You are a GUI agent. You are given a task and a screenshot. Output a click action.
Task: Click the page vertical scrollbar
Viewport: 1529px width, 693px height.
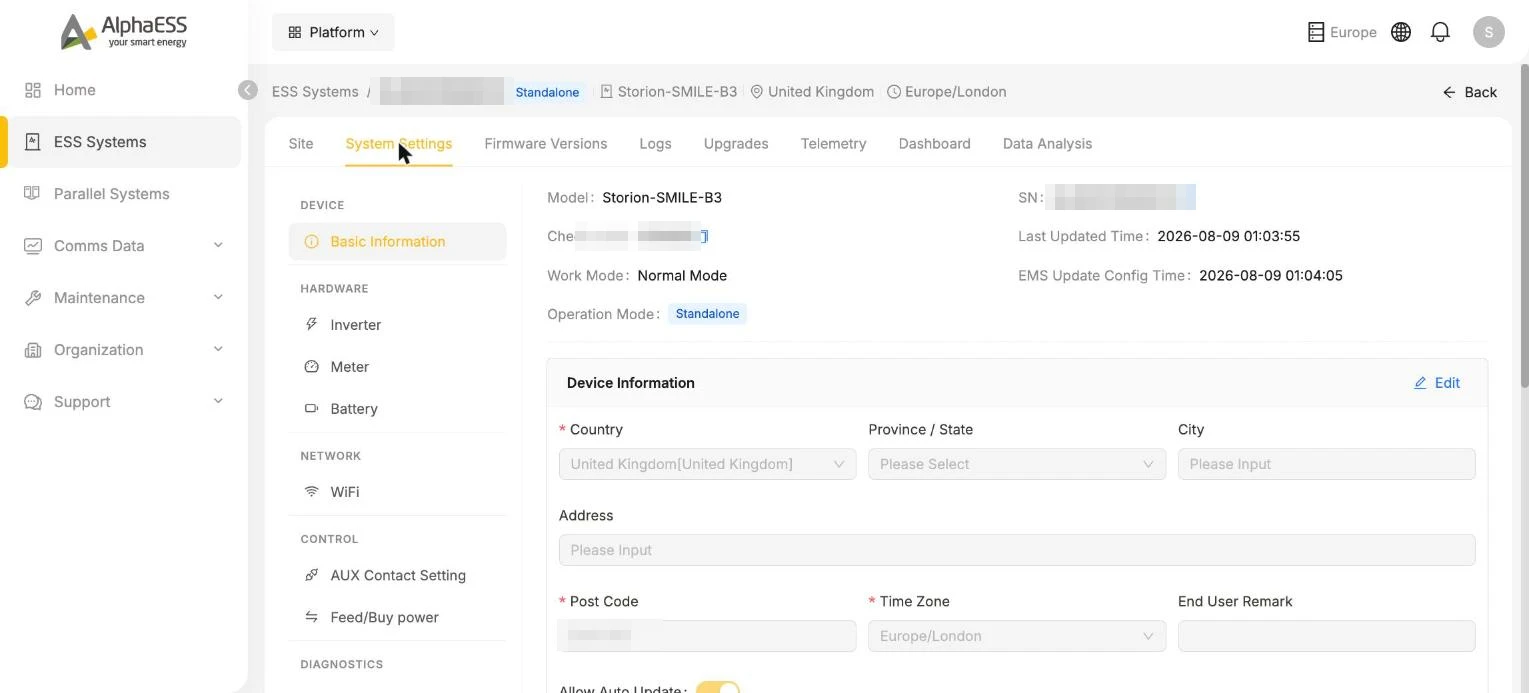tap(1524, 225)
